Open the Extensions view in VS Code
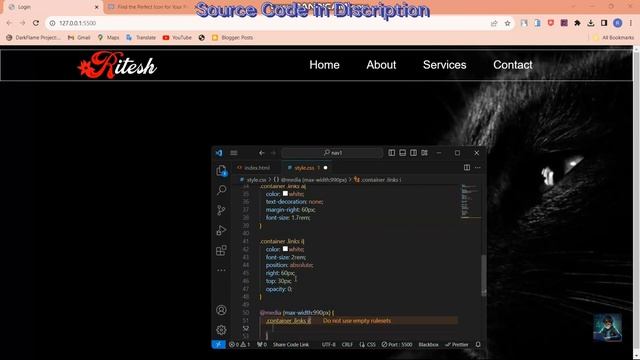This screenshot has height=360, width=640. [221, 250]
